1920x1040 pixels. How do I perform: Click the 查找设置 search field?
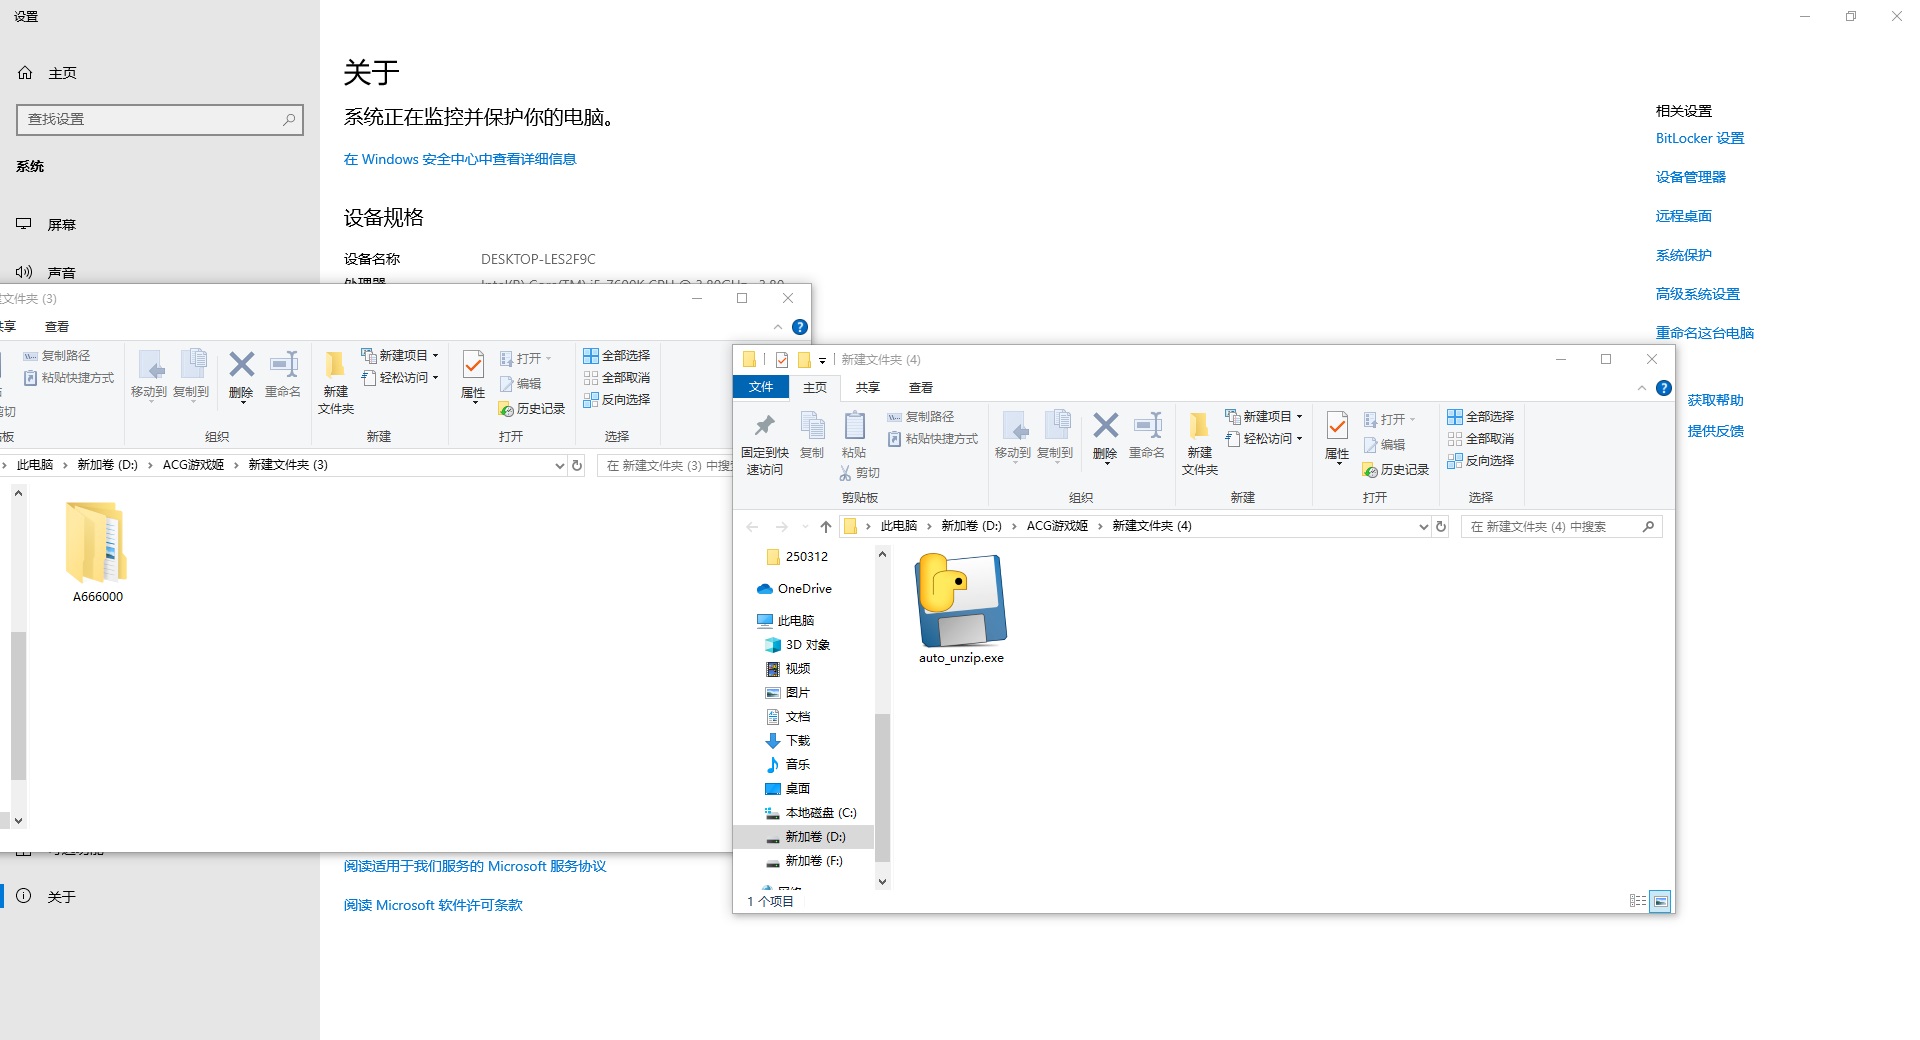150,119
